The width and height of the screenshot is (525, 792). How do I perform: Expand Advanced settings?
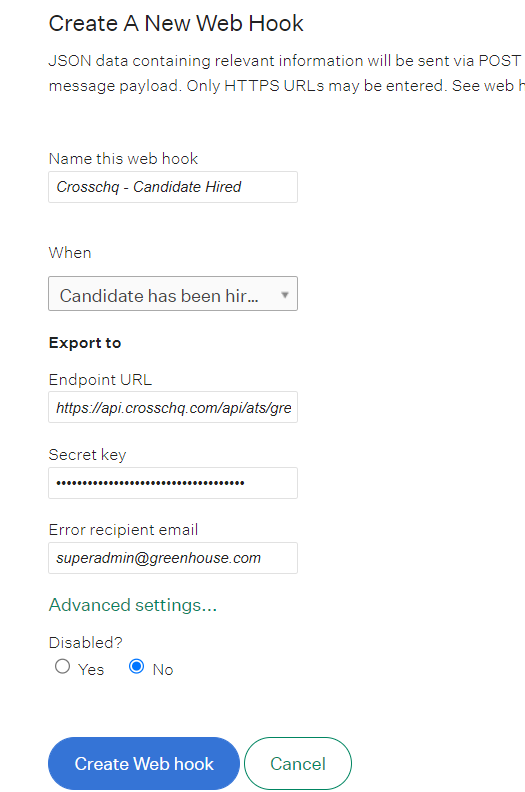[x=132, y=605]
